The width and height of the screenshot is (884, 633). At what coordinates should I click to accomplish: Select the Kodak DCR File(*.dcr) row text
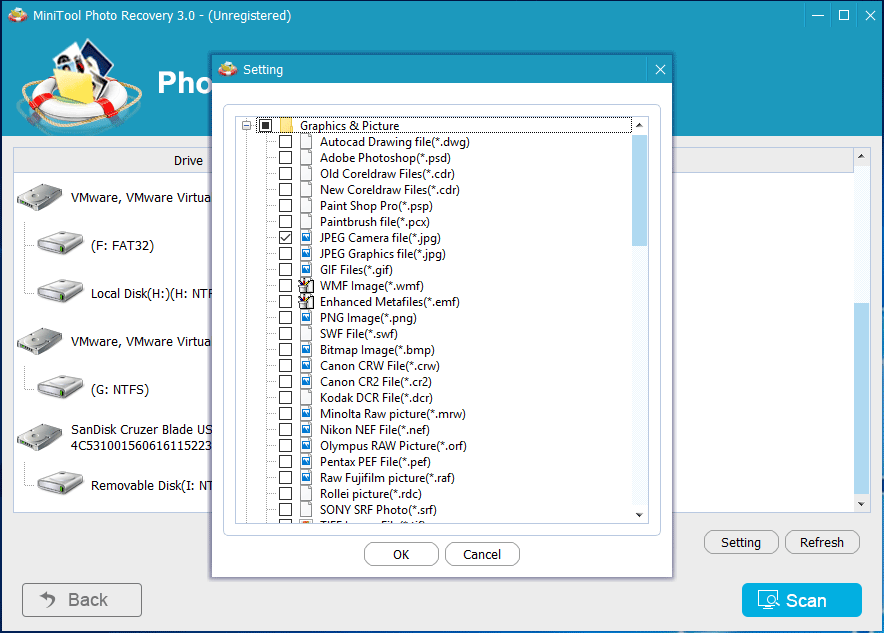click(376, 397)
